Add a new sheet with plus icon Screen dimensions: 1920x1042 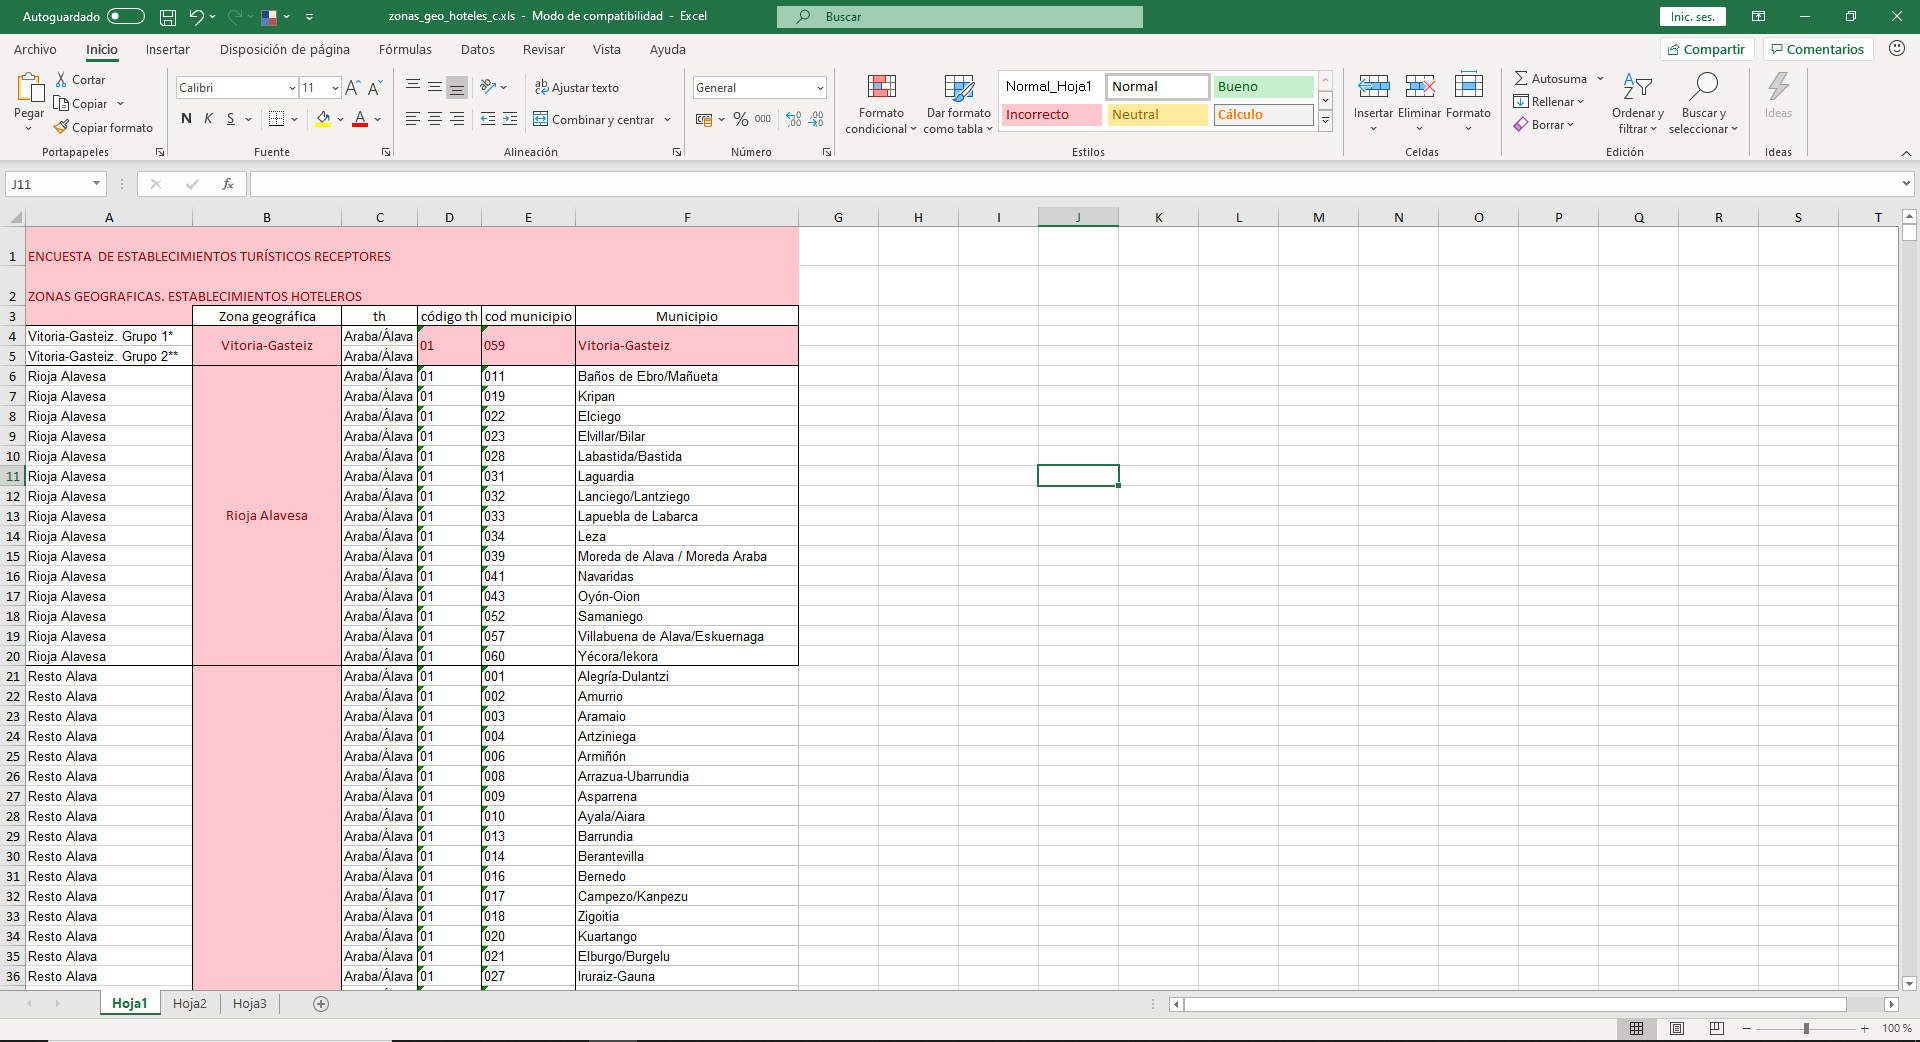[x=321, y=1004]
